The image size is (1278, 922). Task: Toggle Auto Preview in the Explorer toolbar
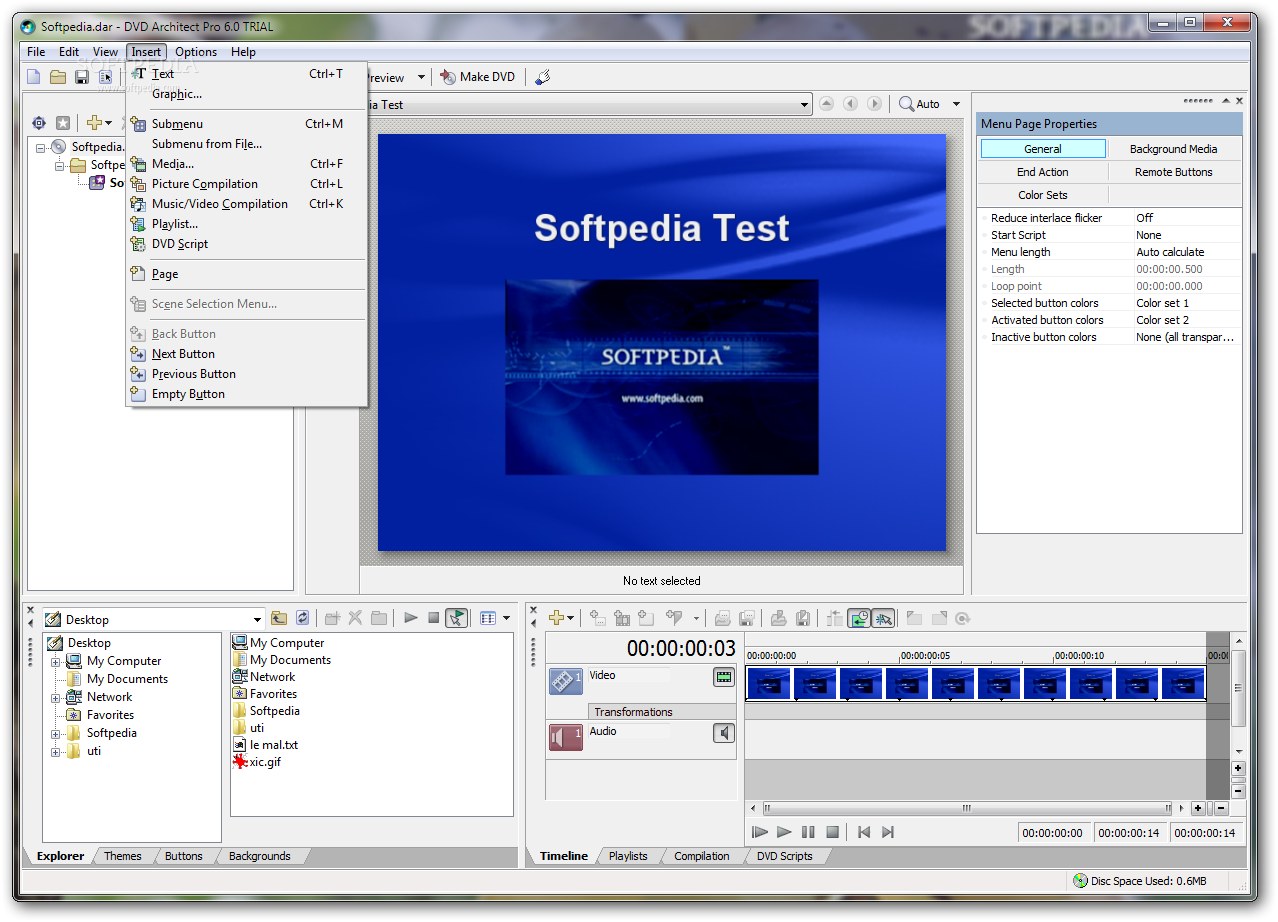[456, 619]
